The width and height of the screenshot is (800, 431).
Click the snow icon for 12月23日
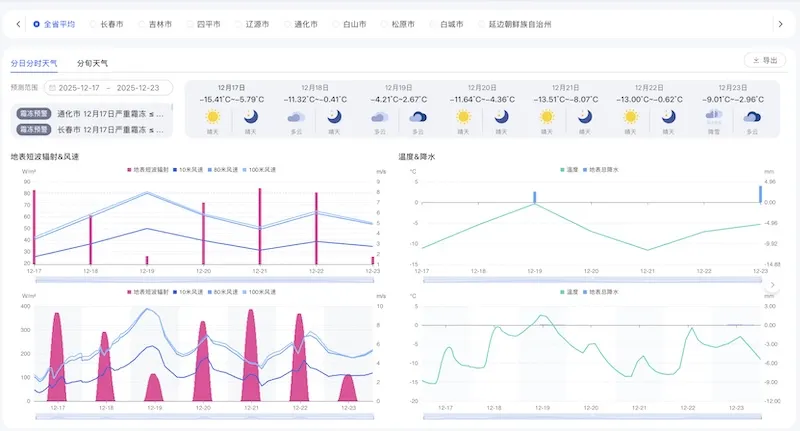pos(714,117)
